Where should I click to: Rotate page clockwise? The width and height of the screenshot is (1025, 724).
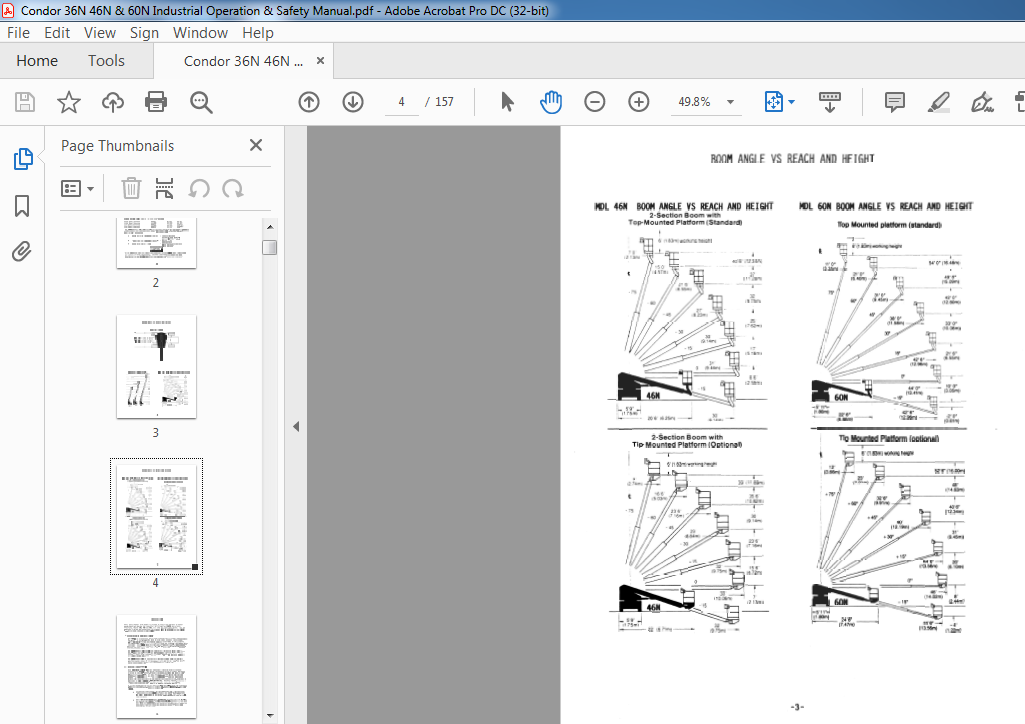[x=233, y=189]
